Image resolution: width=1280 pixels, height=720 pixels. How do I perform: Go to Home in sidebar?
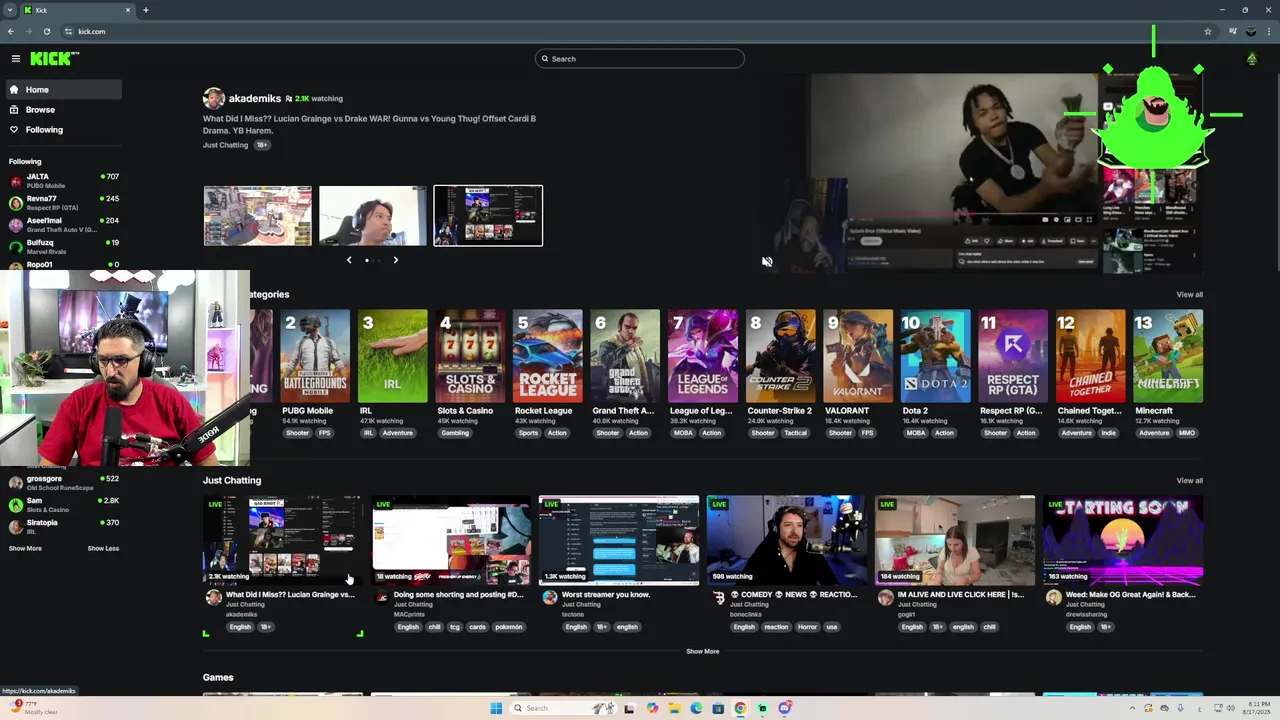(x=62, y=90)
